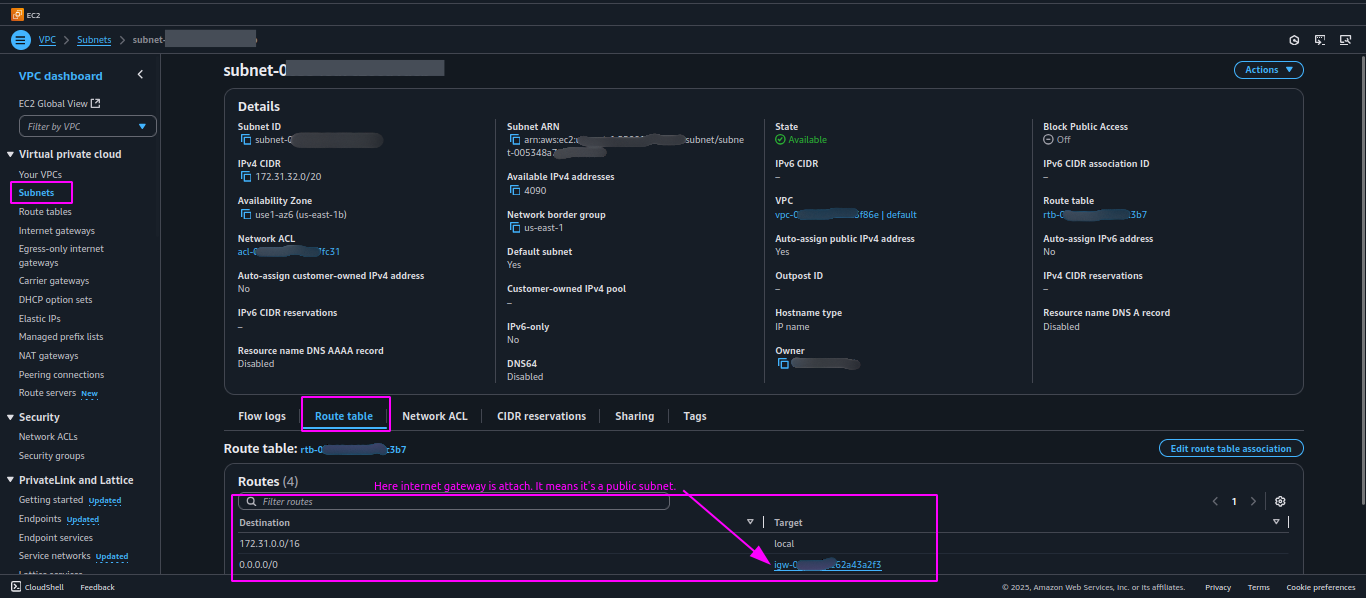This screenshot has height=598, width=1366.
Task: Copy the Subnet ID value
Action: coord(246,140)
